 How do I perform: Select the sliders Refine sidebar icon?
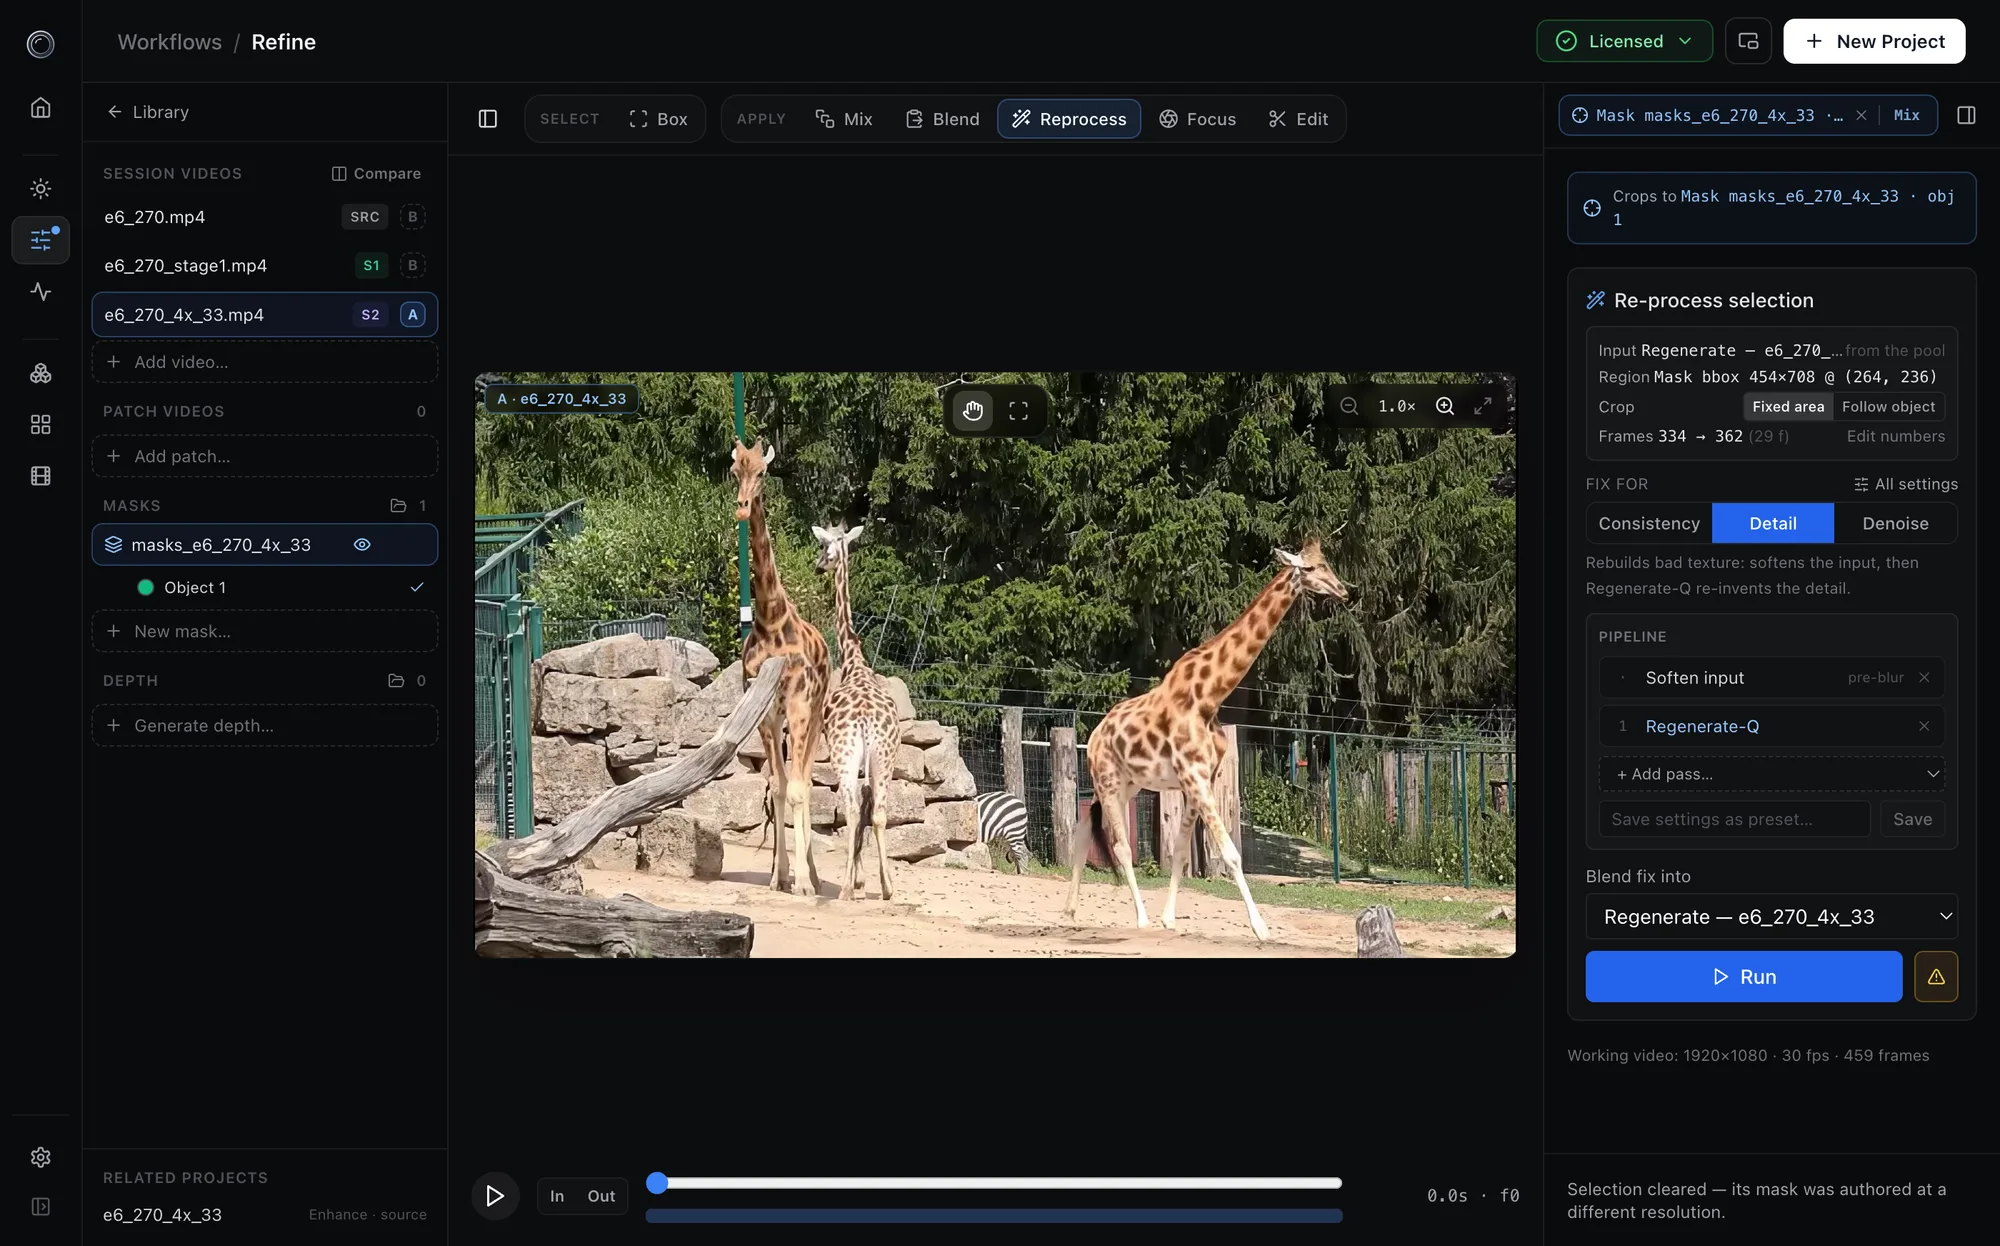pos(40,240)
